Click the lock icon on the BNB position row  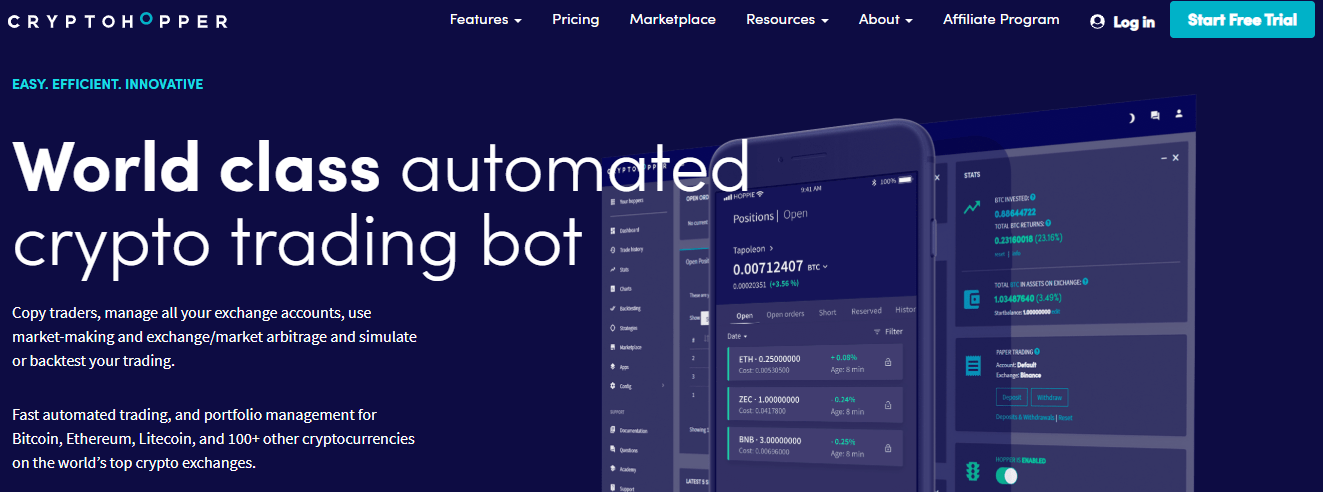click(888, 447)
